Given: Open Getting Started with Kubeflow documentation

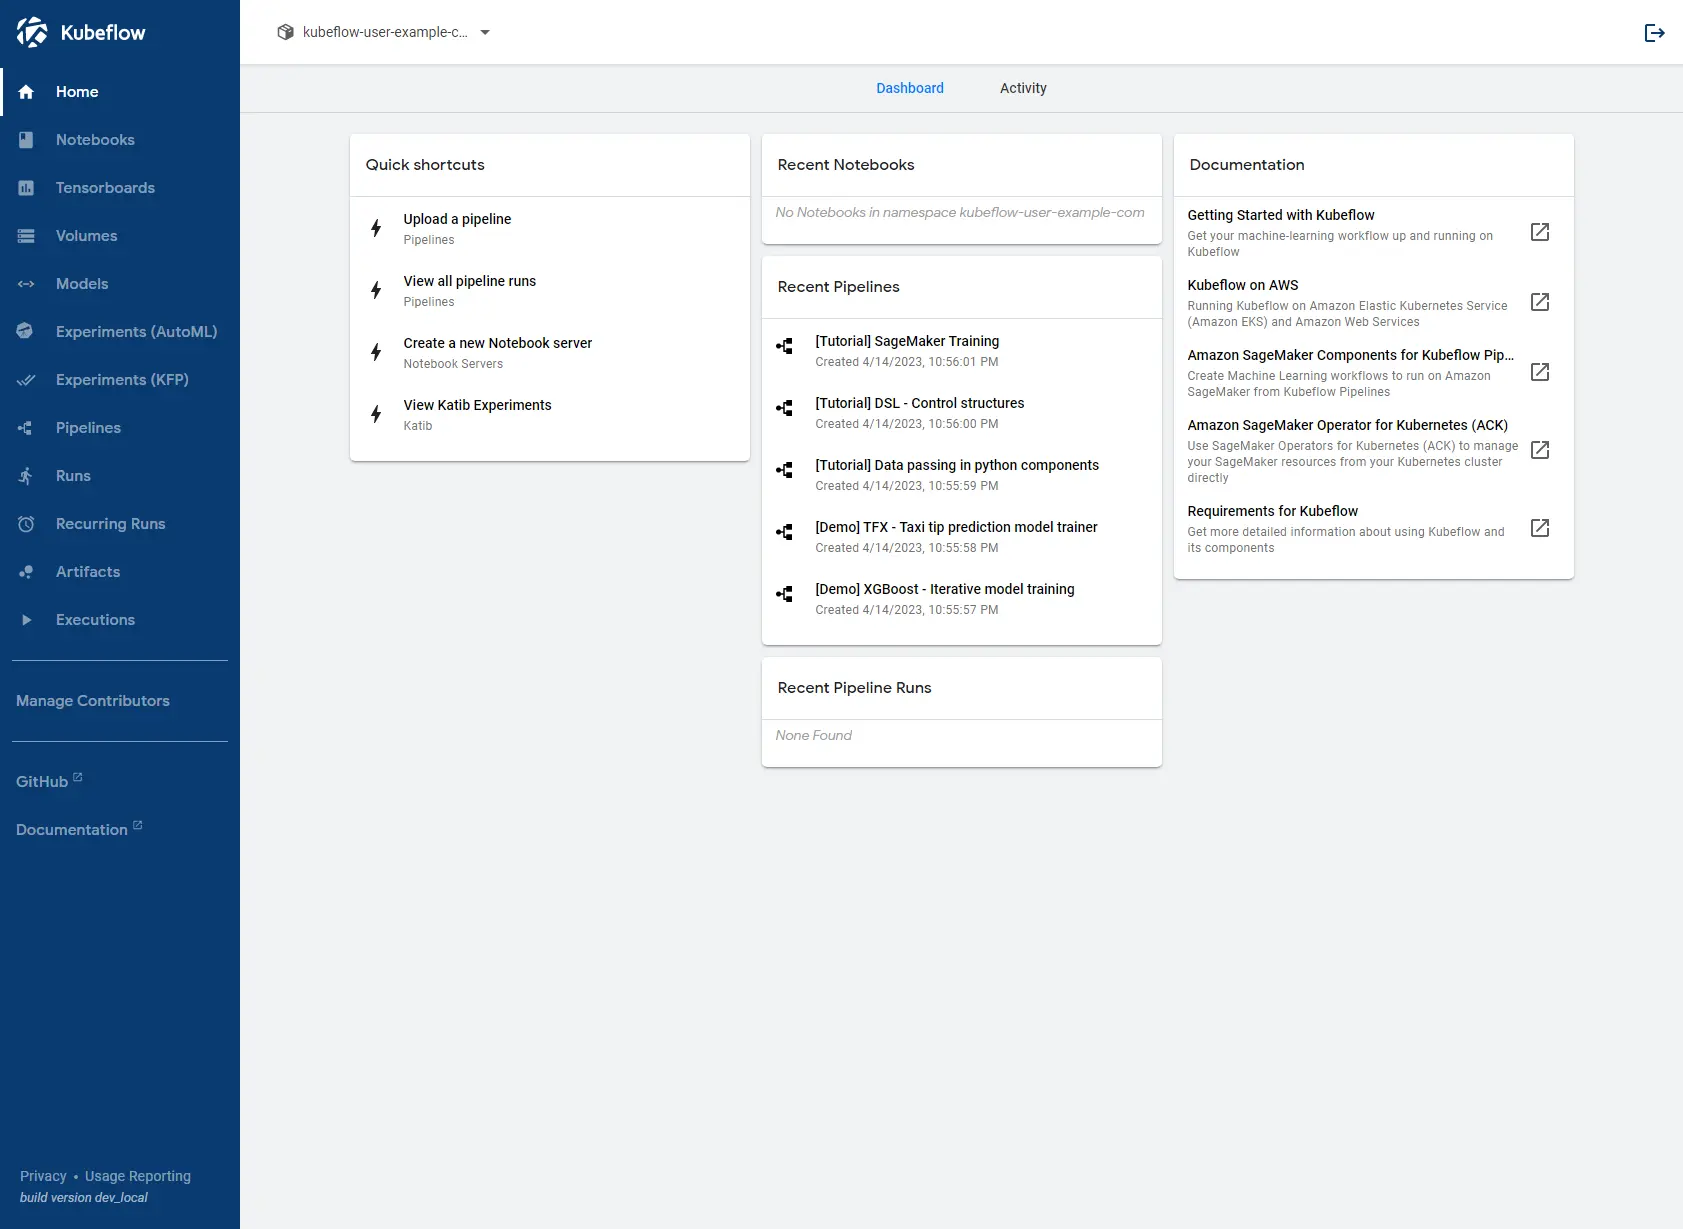Looking at the screenshot, I should [x=1374, y=232].
